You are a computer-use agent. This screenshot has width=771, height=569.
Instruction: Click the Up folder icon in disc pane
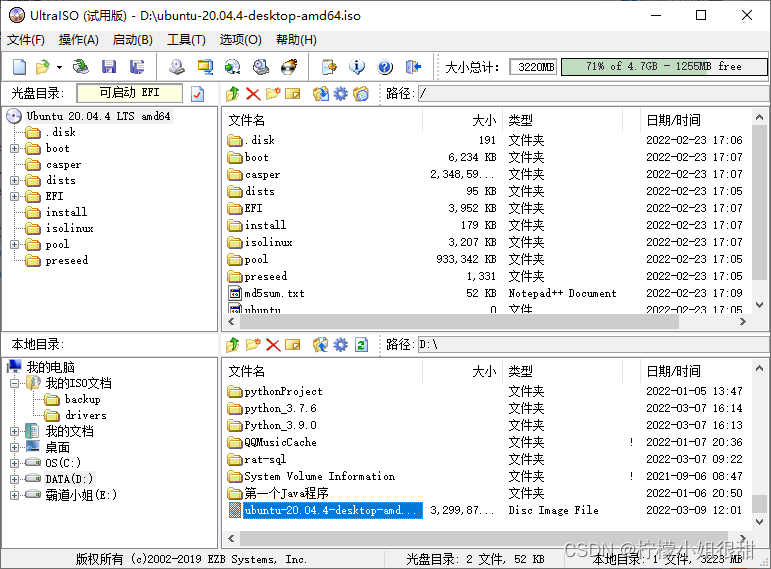[233, 93]
